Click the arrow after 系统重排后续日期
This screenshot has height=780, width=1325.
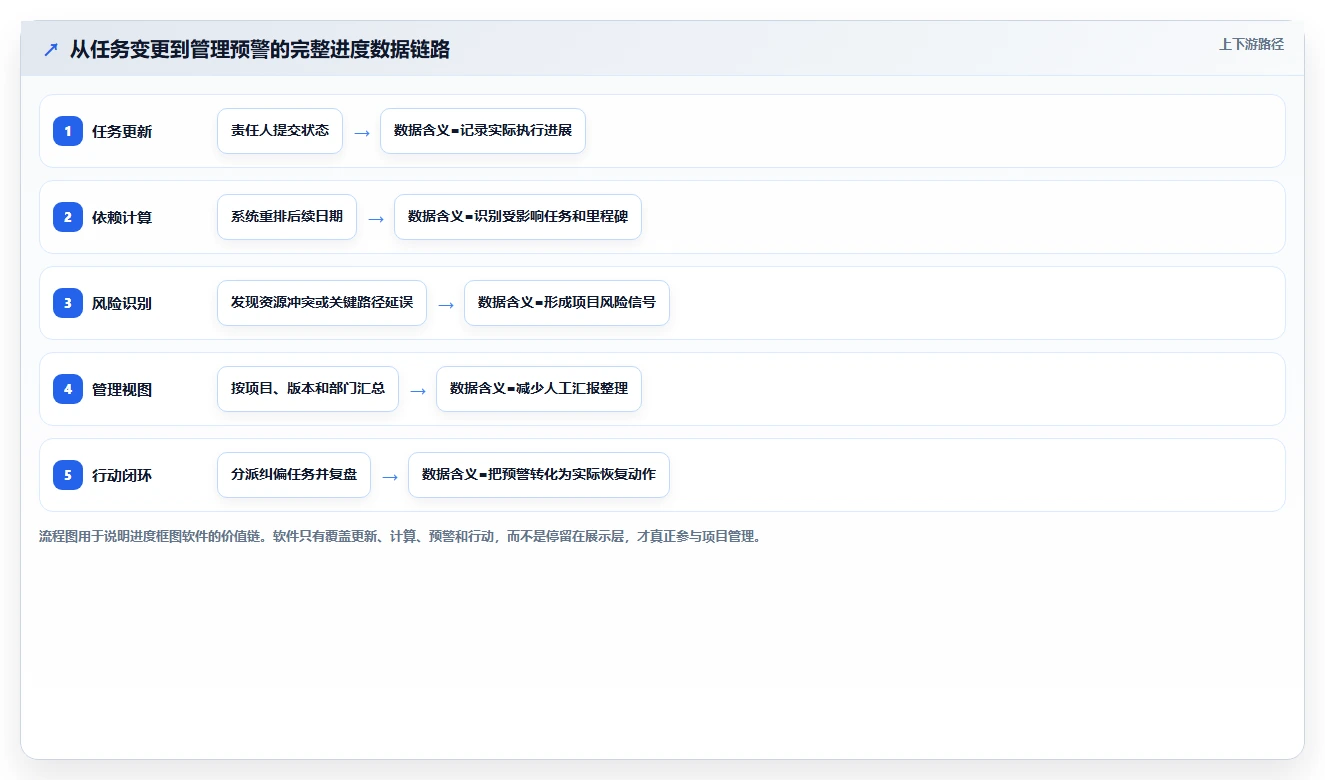[376, 219]
